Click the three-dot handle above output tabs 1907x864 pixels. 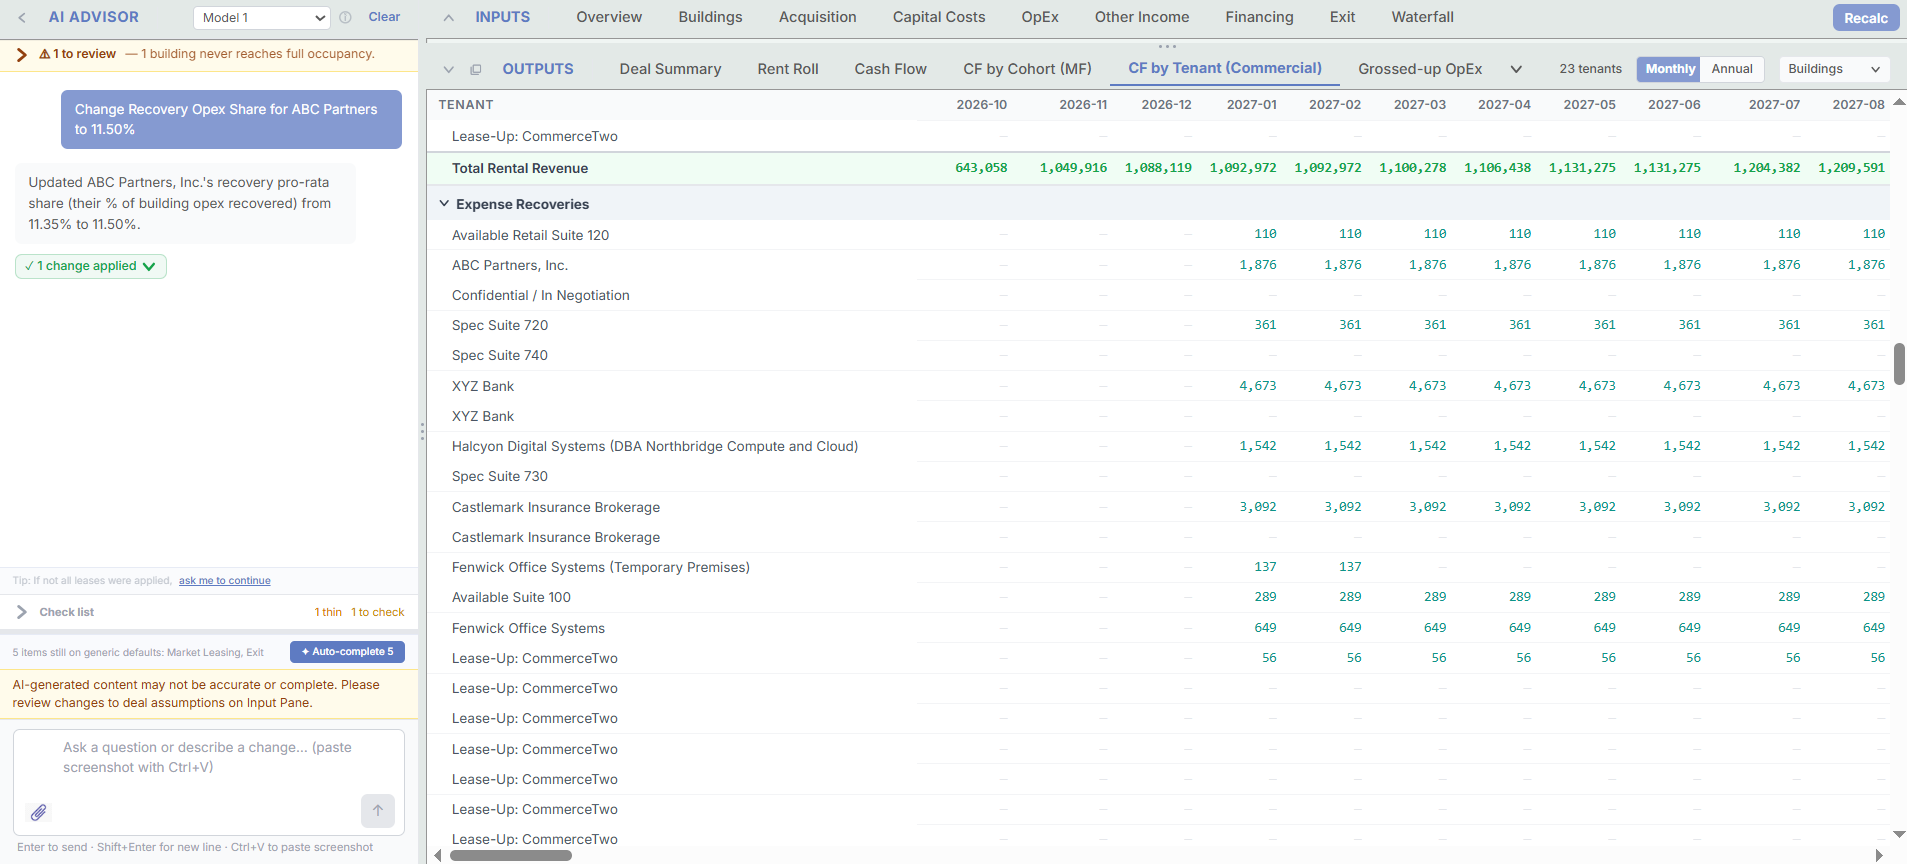pos(1167,46)
